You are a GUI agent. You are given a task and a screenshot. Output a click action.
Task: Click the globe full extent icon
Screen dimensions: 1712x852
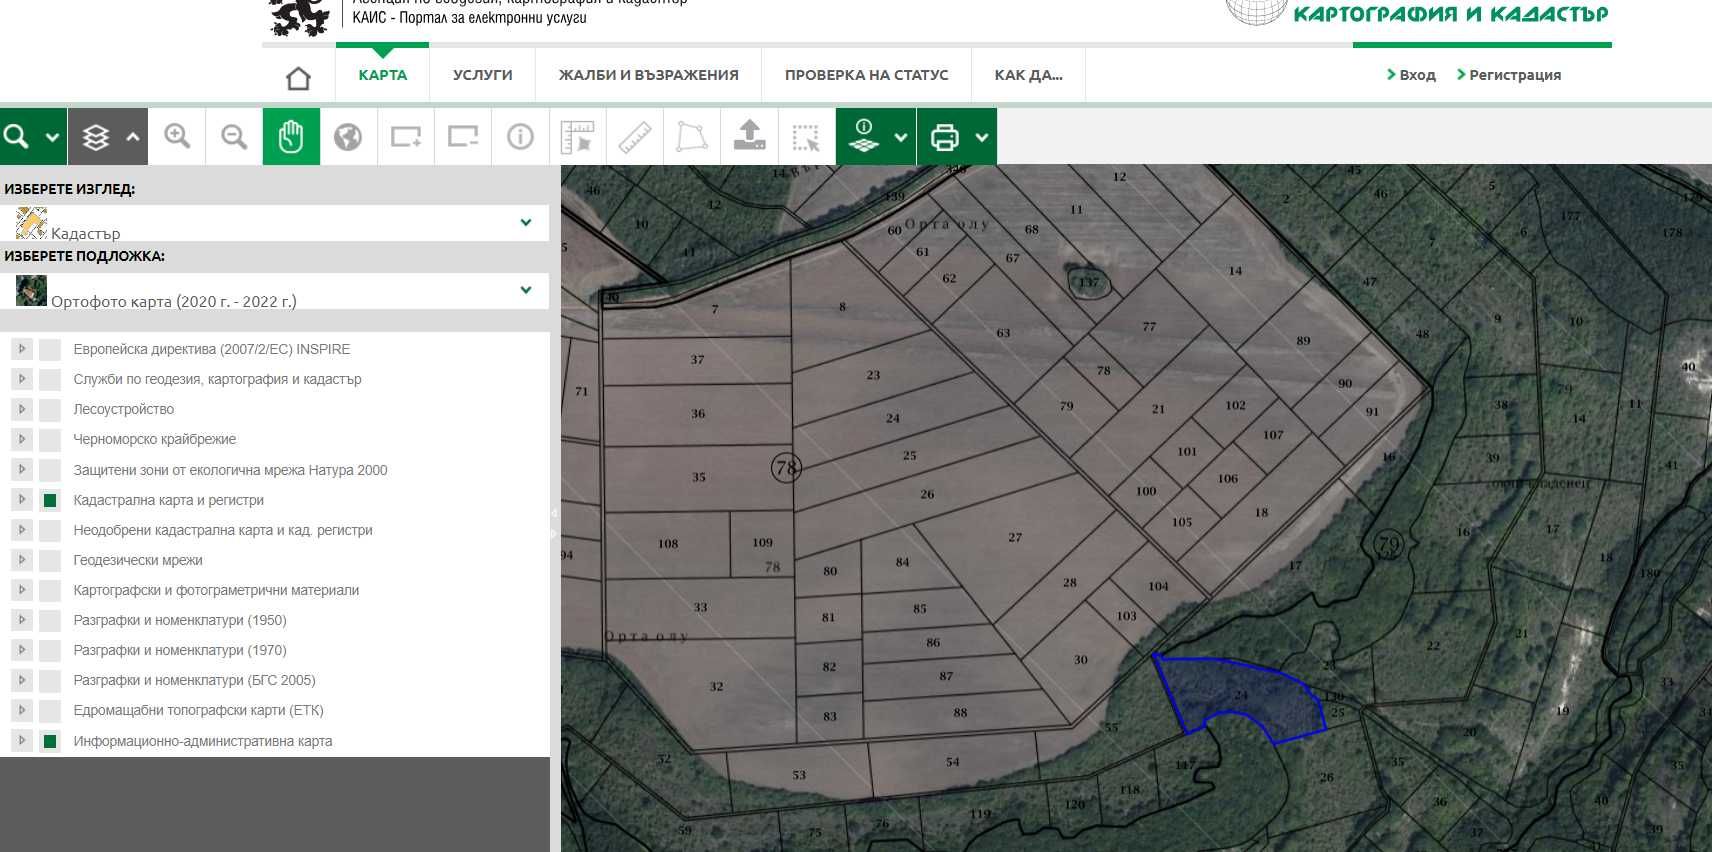click(x=348, y=137)
